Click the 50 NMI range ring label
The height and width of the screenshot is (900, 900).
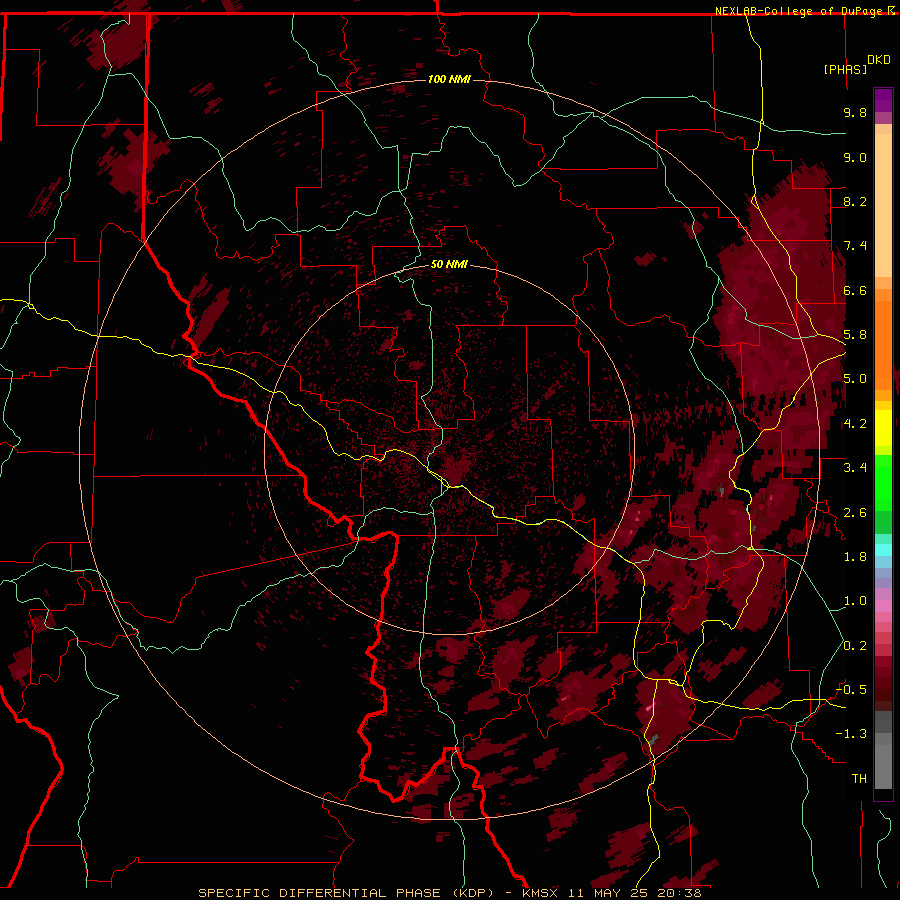pyautogui.click(x=449, y=264)
